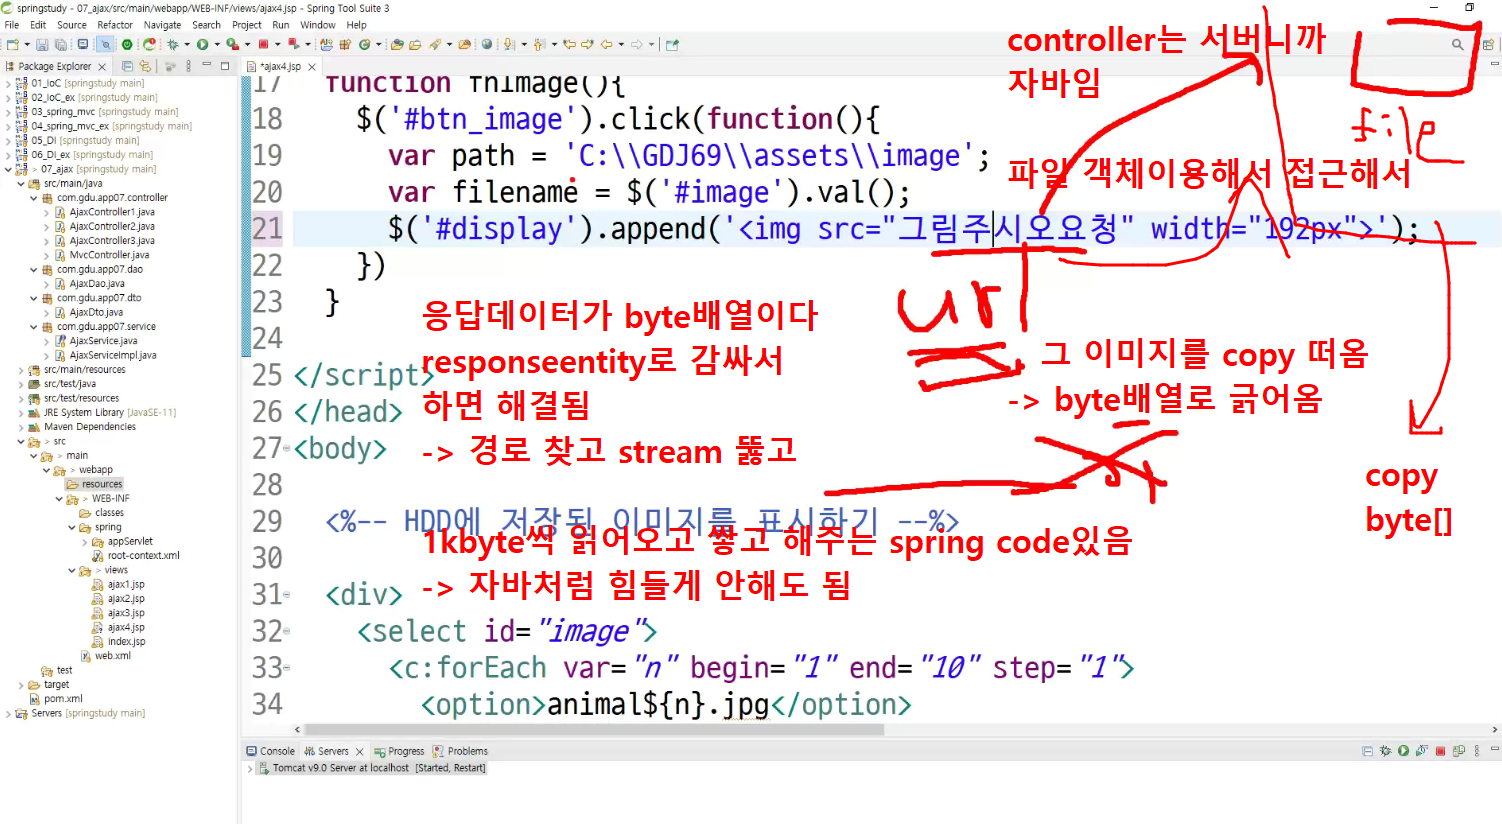Select index.jsp in views folder
1502x824 pixels.
118,642
